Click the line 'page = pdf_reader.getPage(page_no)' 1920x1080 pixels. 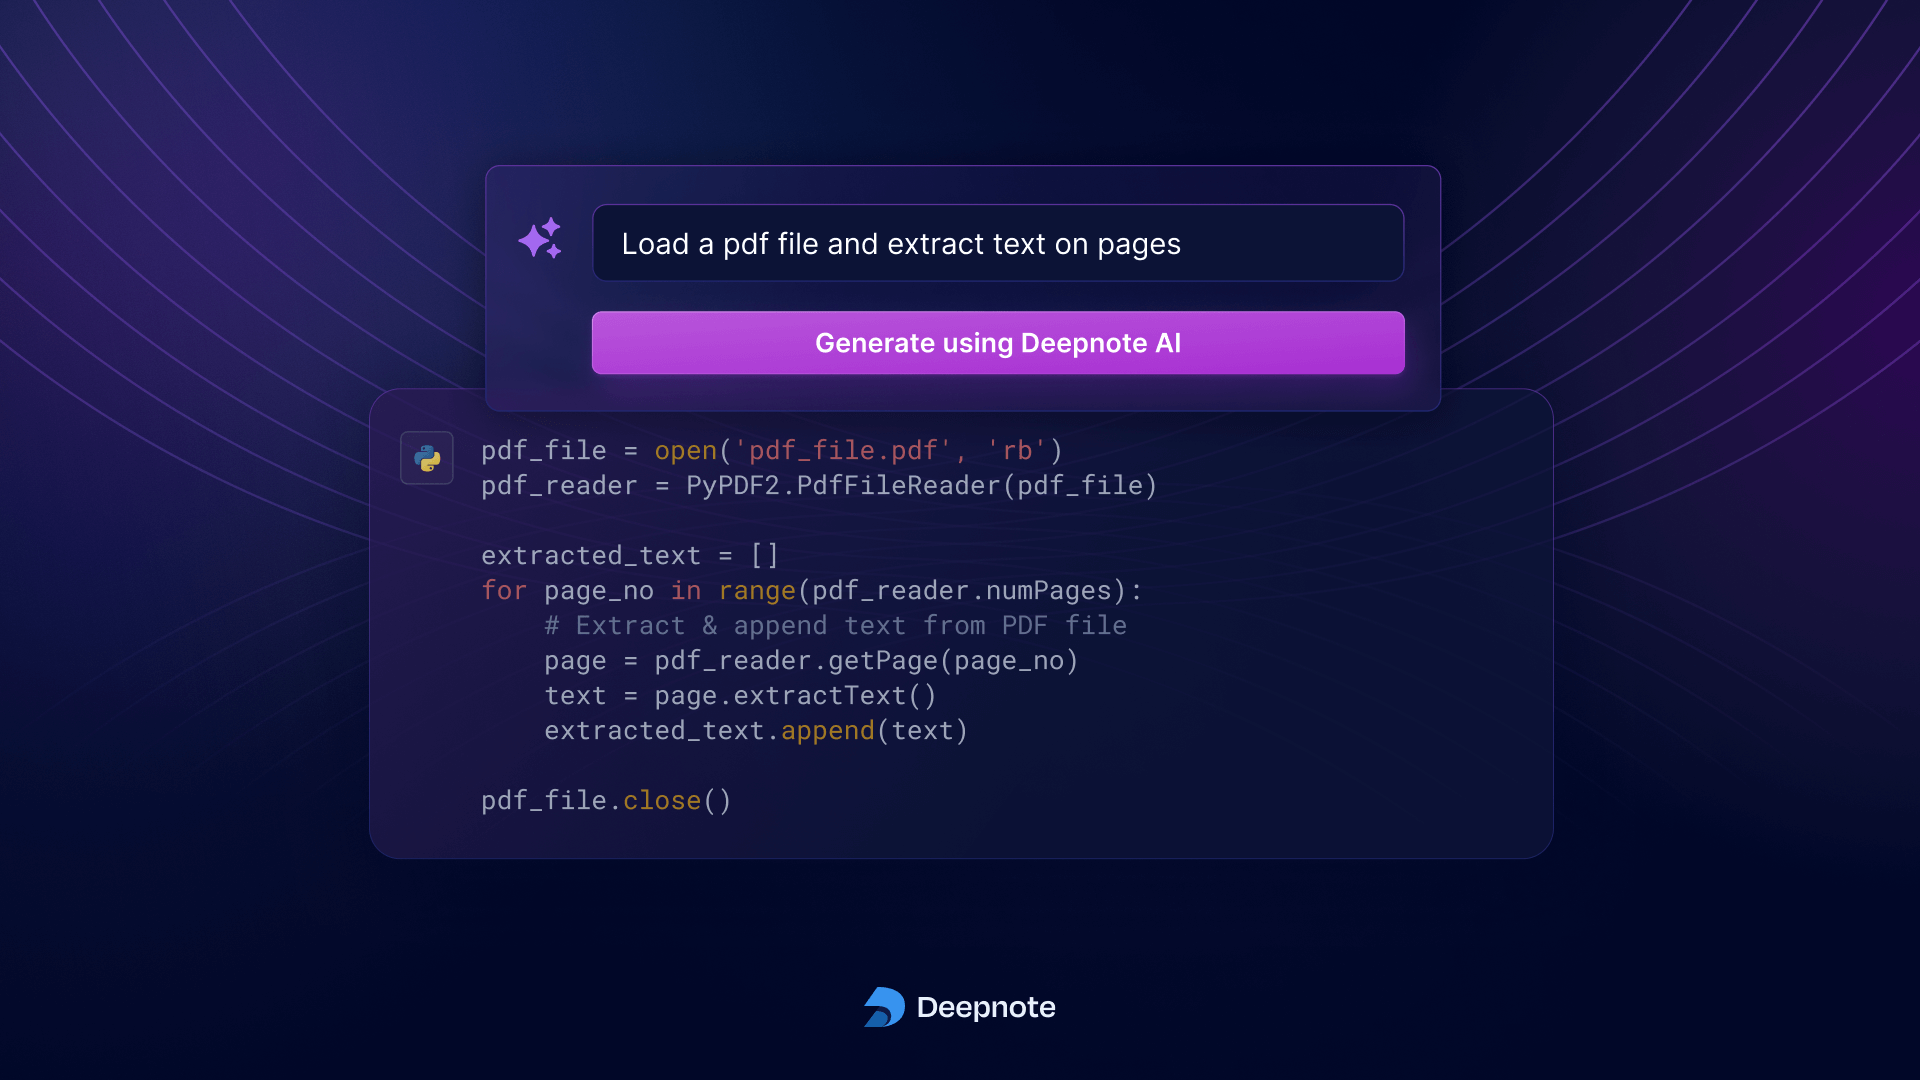pyautogui.click(x=812, y=661)
